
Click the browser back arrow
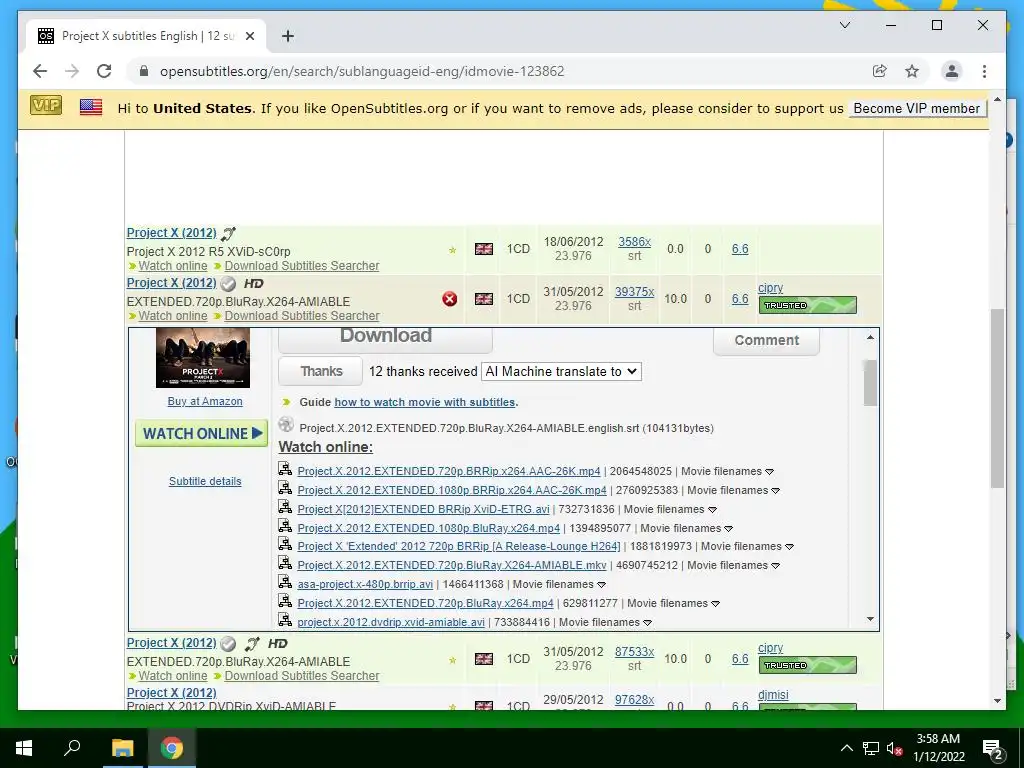pos(40,71)
